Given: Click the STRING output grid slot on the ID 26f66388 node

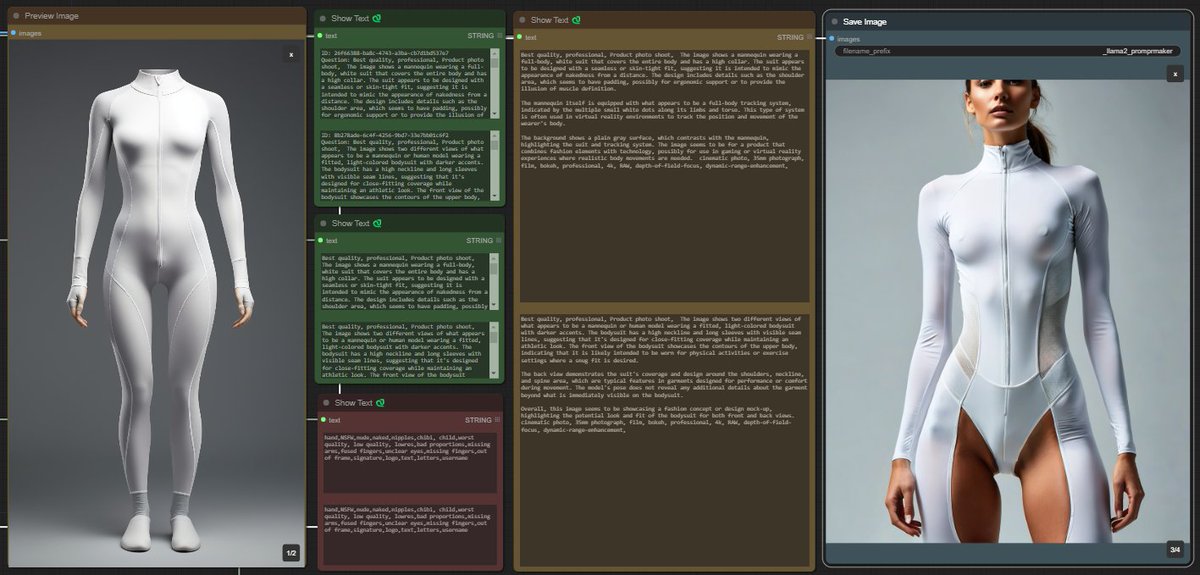Looking at the screenshot, I should pyautogui.click(x=499, y=35).
